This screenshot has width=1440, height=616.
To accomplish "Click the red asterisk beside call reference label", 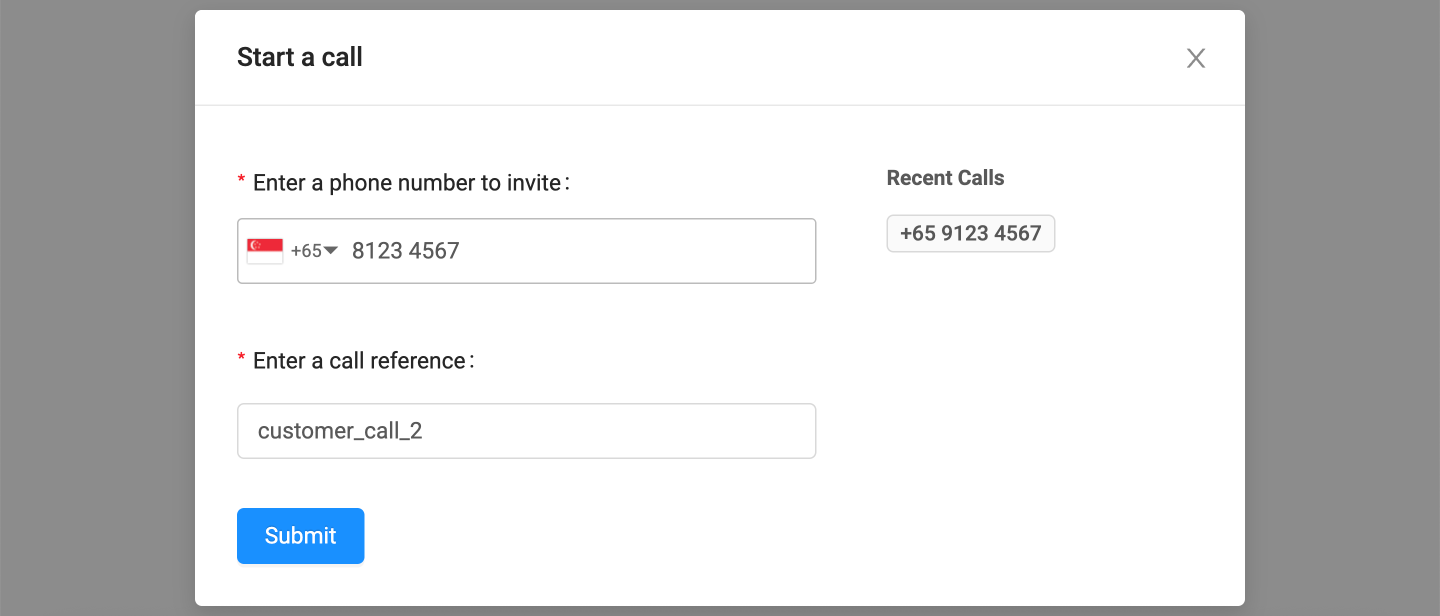I will pos(241,360).
